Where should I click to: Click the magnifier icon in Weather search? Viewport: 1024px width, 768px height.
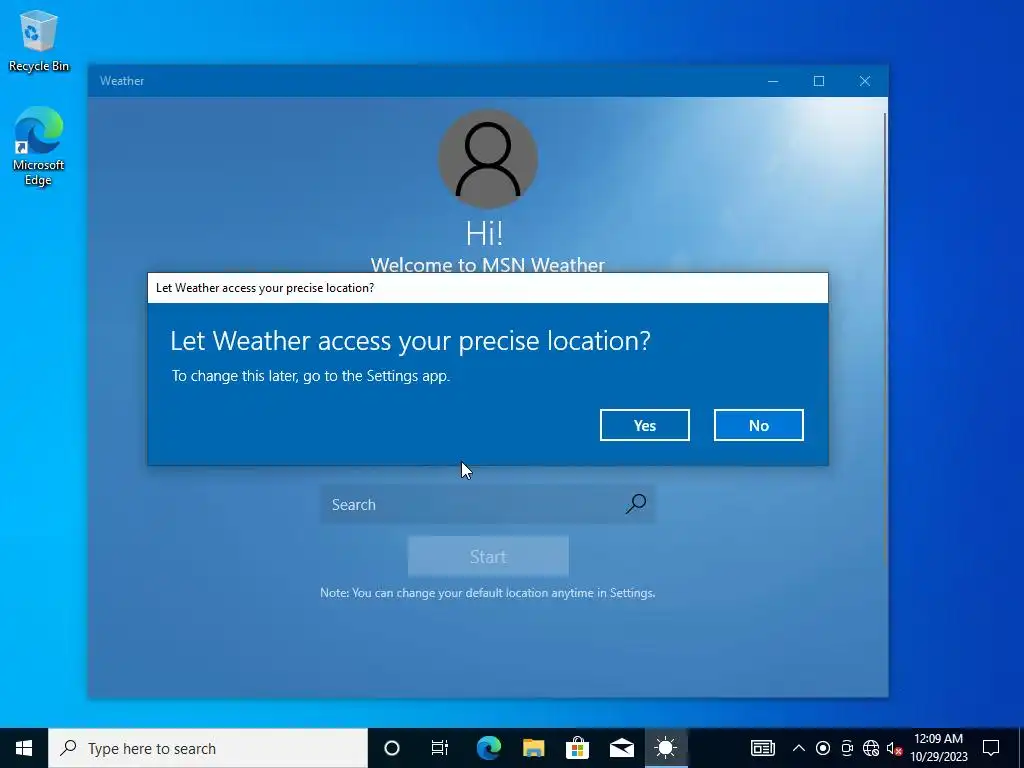636,504
